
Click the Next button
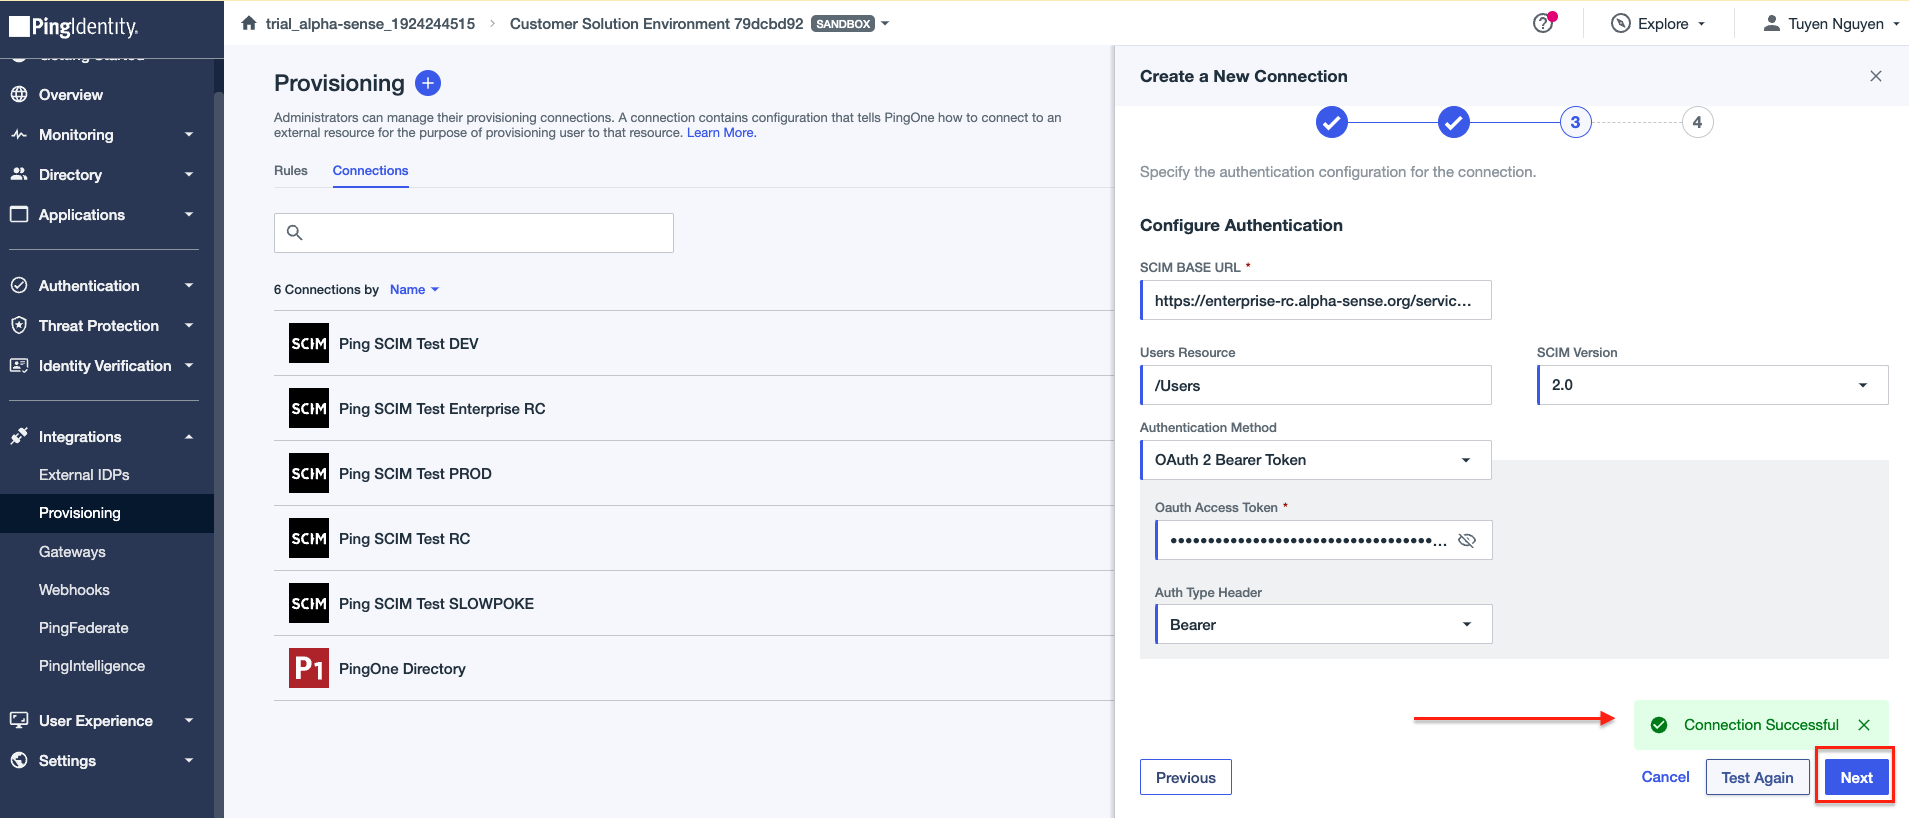[x=1856, y=777]
